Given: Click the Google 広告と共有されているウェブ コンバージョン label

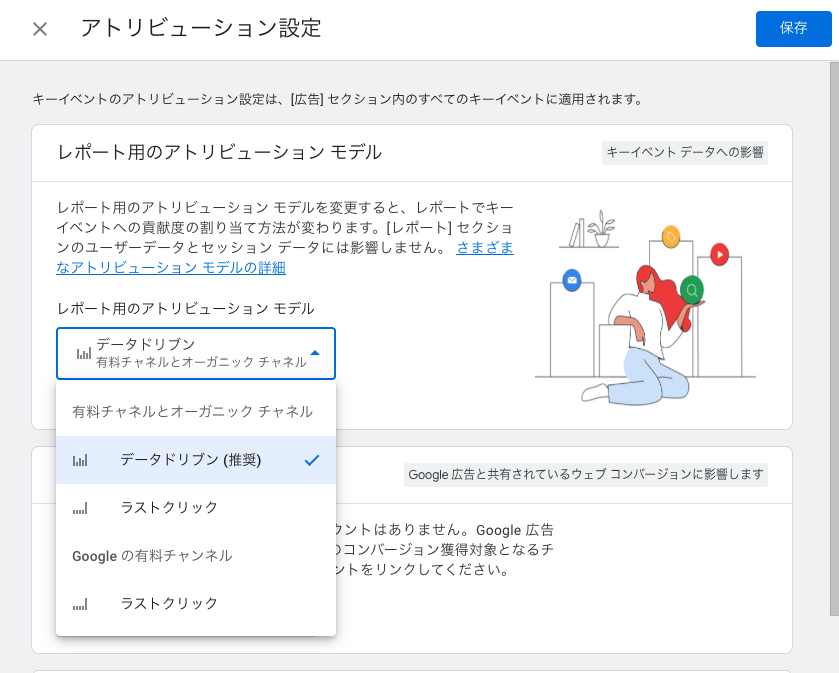Looking at the screenshot, I should coord(585,475).
